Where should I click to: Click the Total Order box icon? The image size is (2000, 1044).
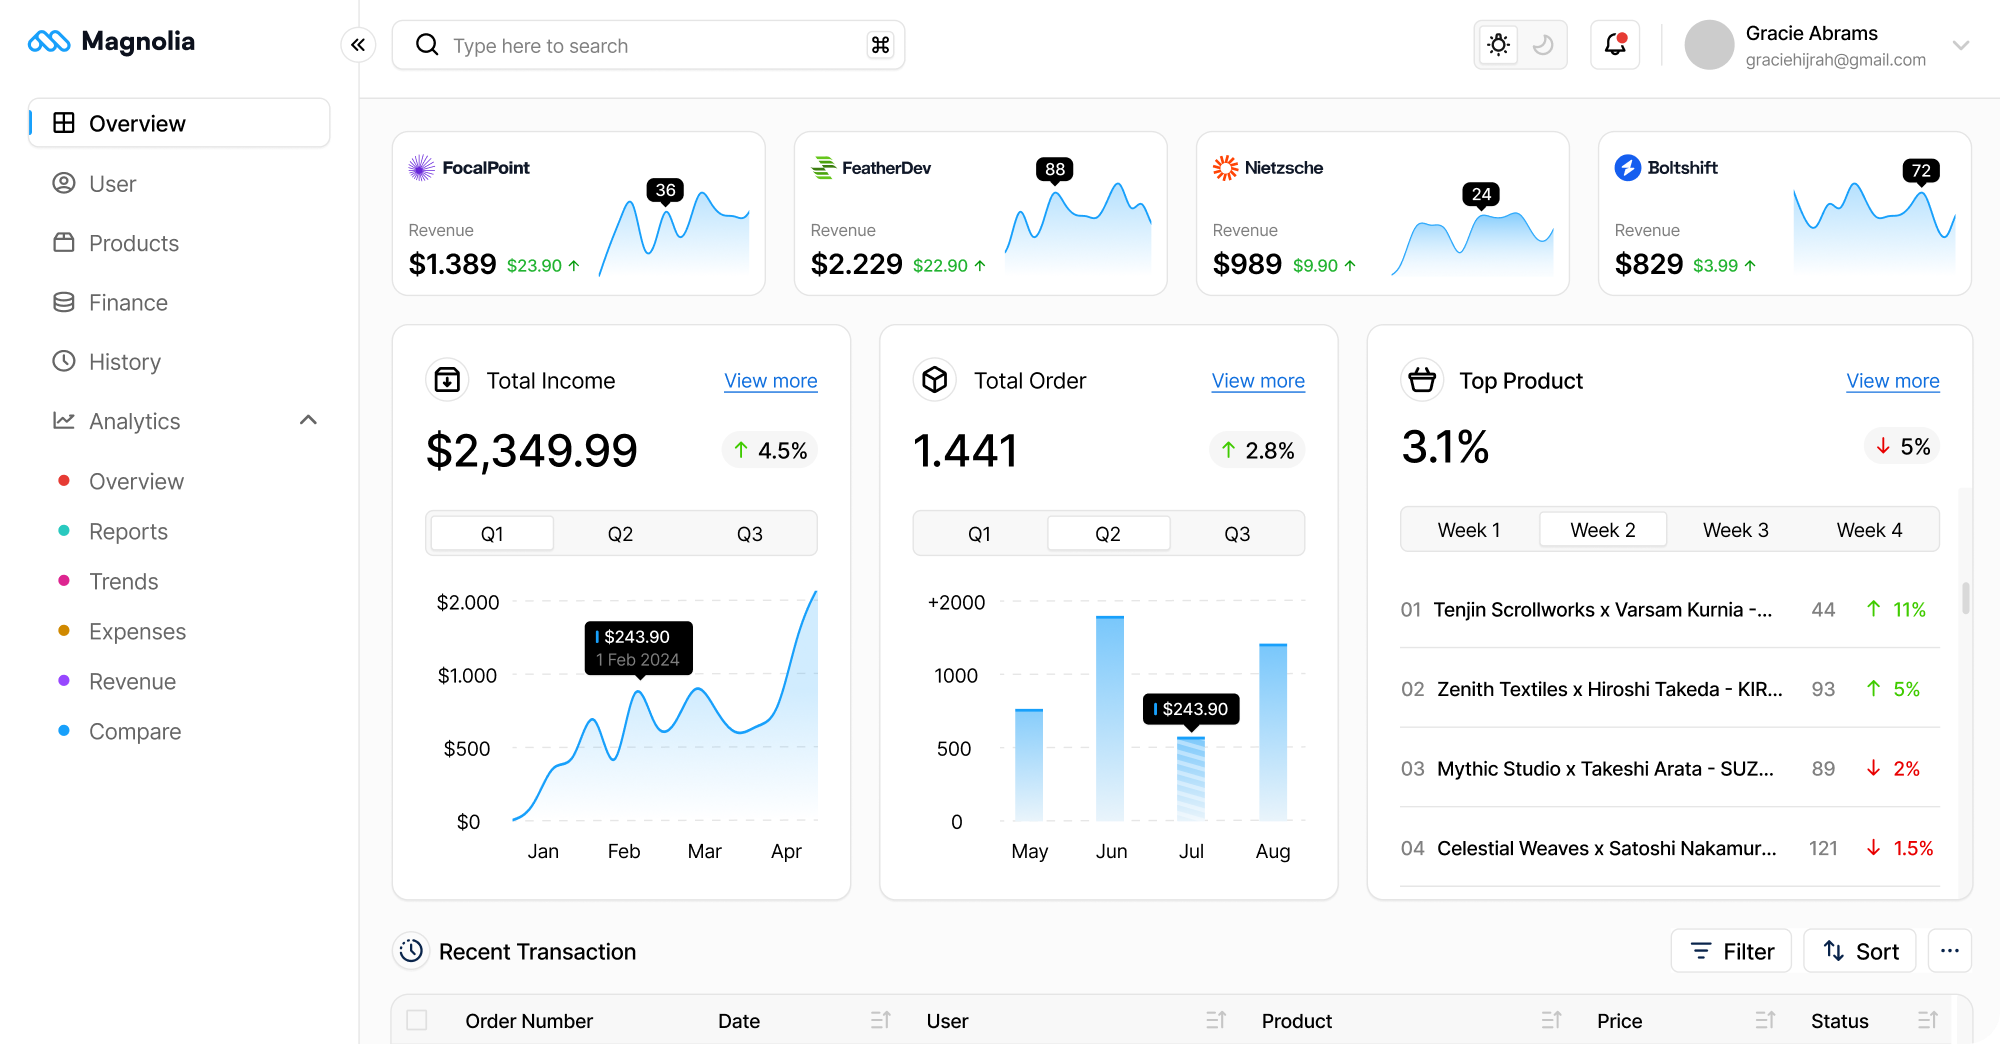934,380
